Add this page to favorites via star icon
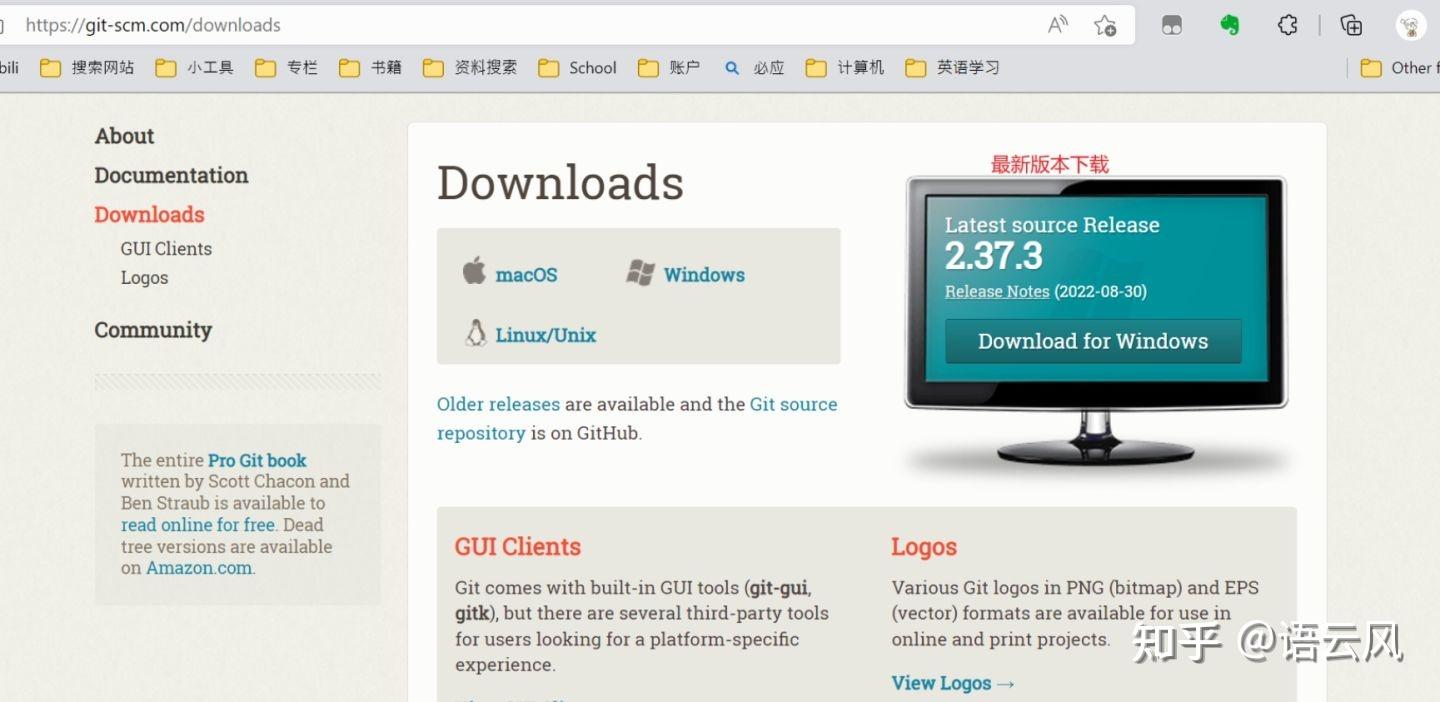Screen dimensions: 1440x702 pos(1106,25)
